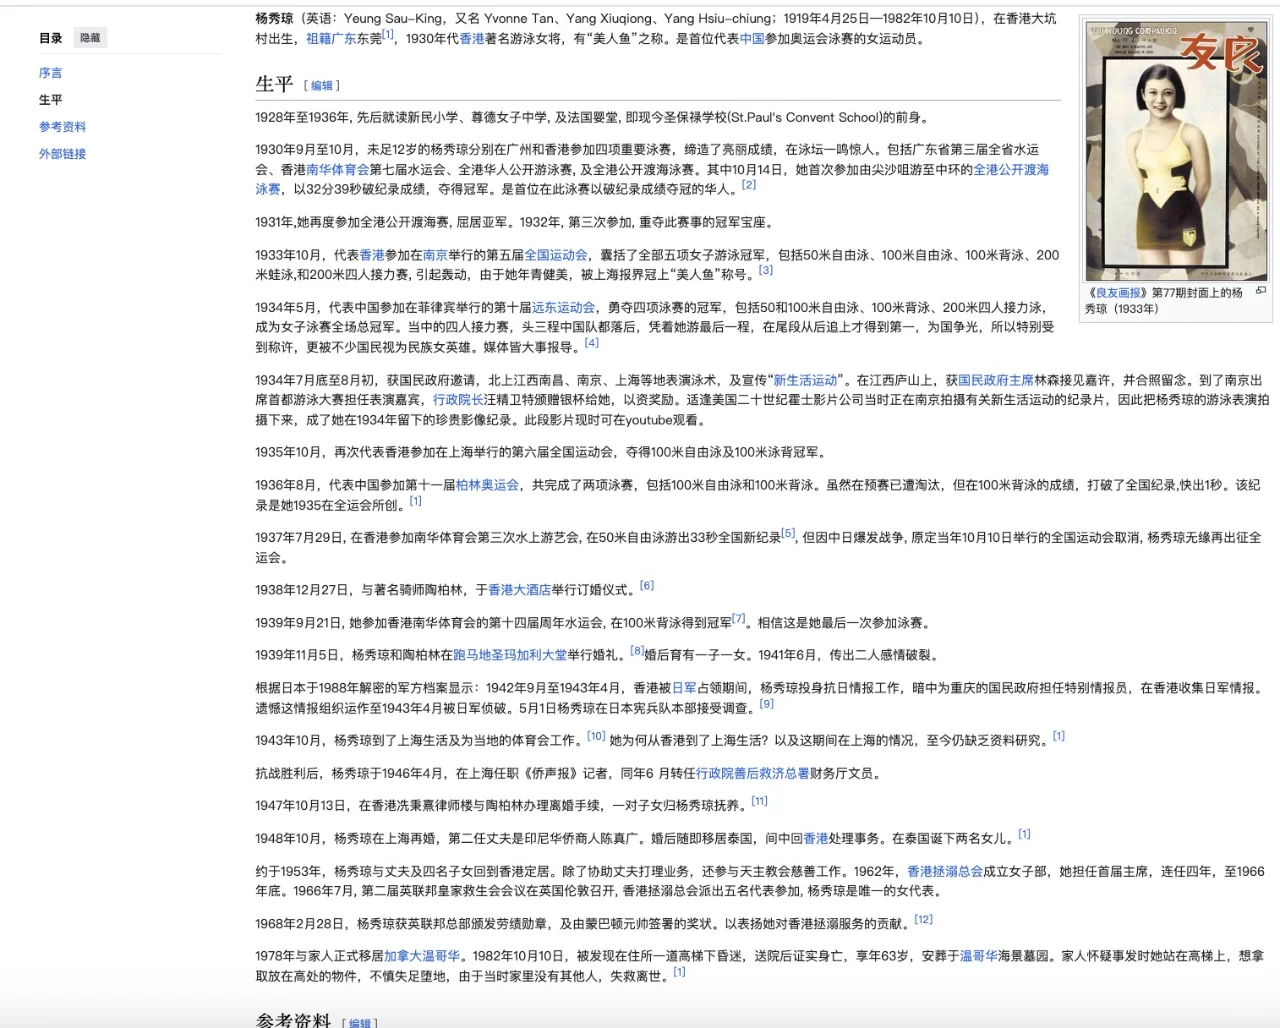This screenshot has height=1028, width=1280.
Task: Open citation [9] after 宪兵队本部接受调查
Action: point(766,703)
